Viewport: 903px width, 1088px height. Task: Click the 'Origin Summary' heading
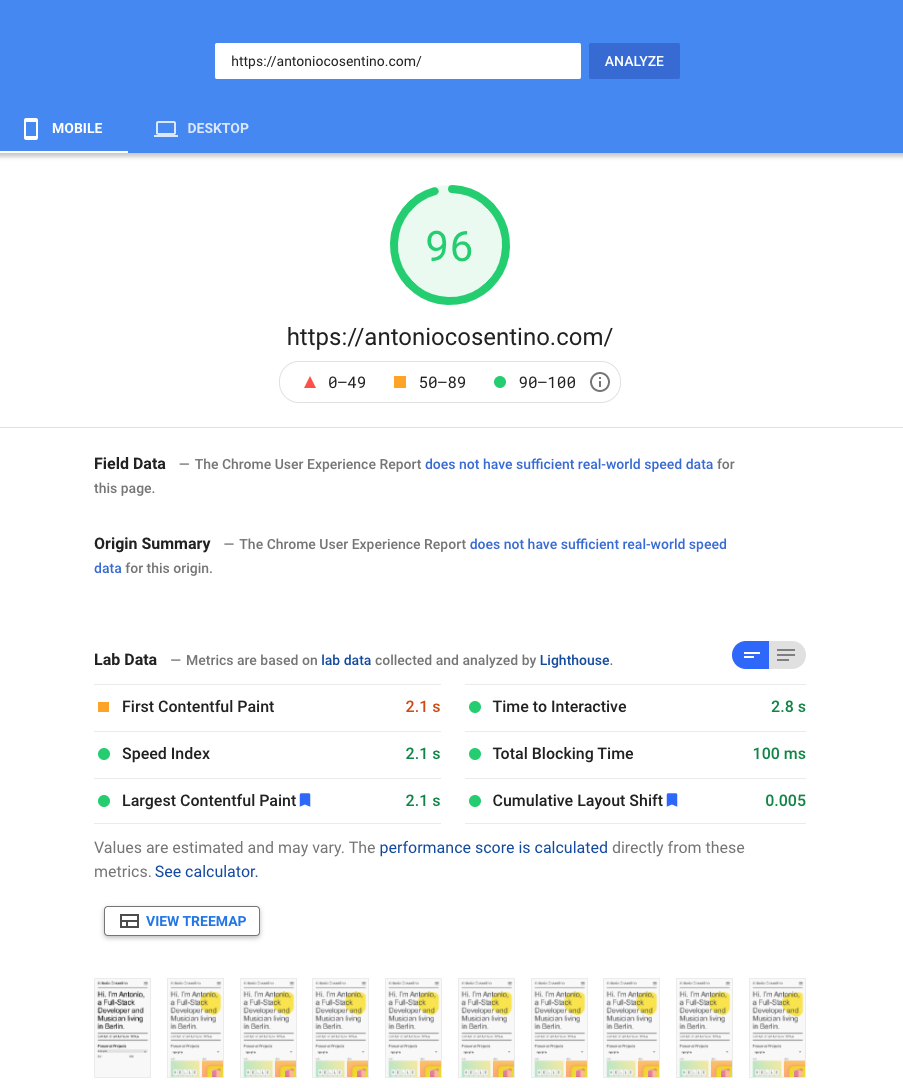point(152,543)
